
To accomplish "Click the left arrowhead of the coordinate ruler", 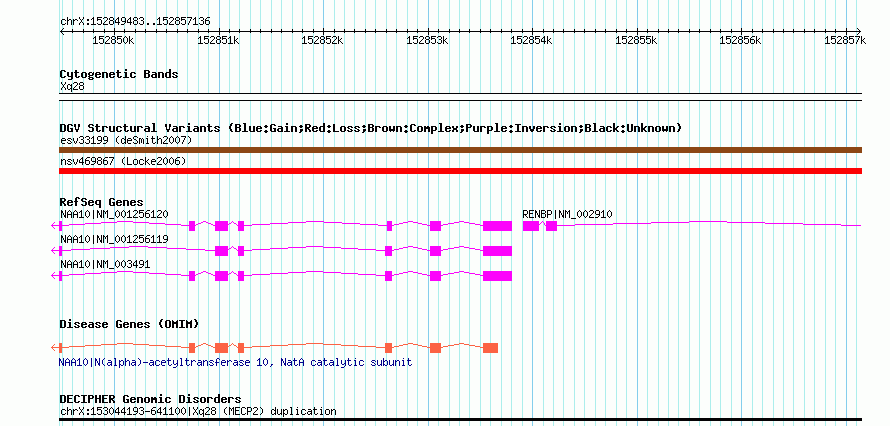I will click(62, 31).
